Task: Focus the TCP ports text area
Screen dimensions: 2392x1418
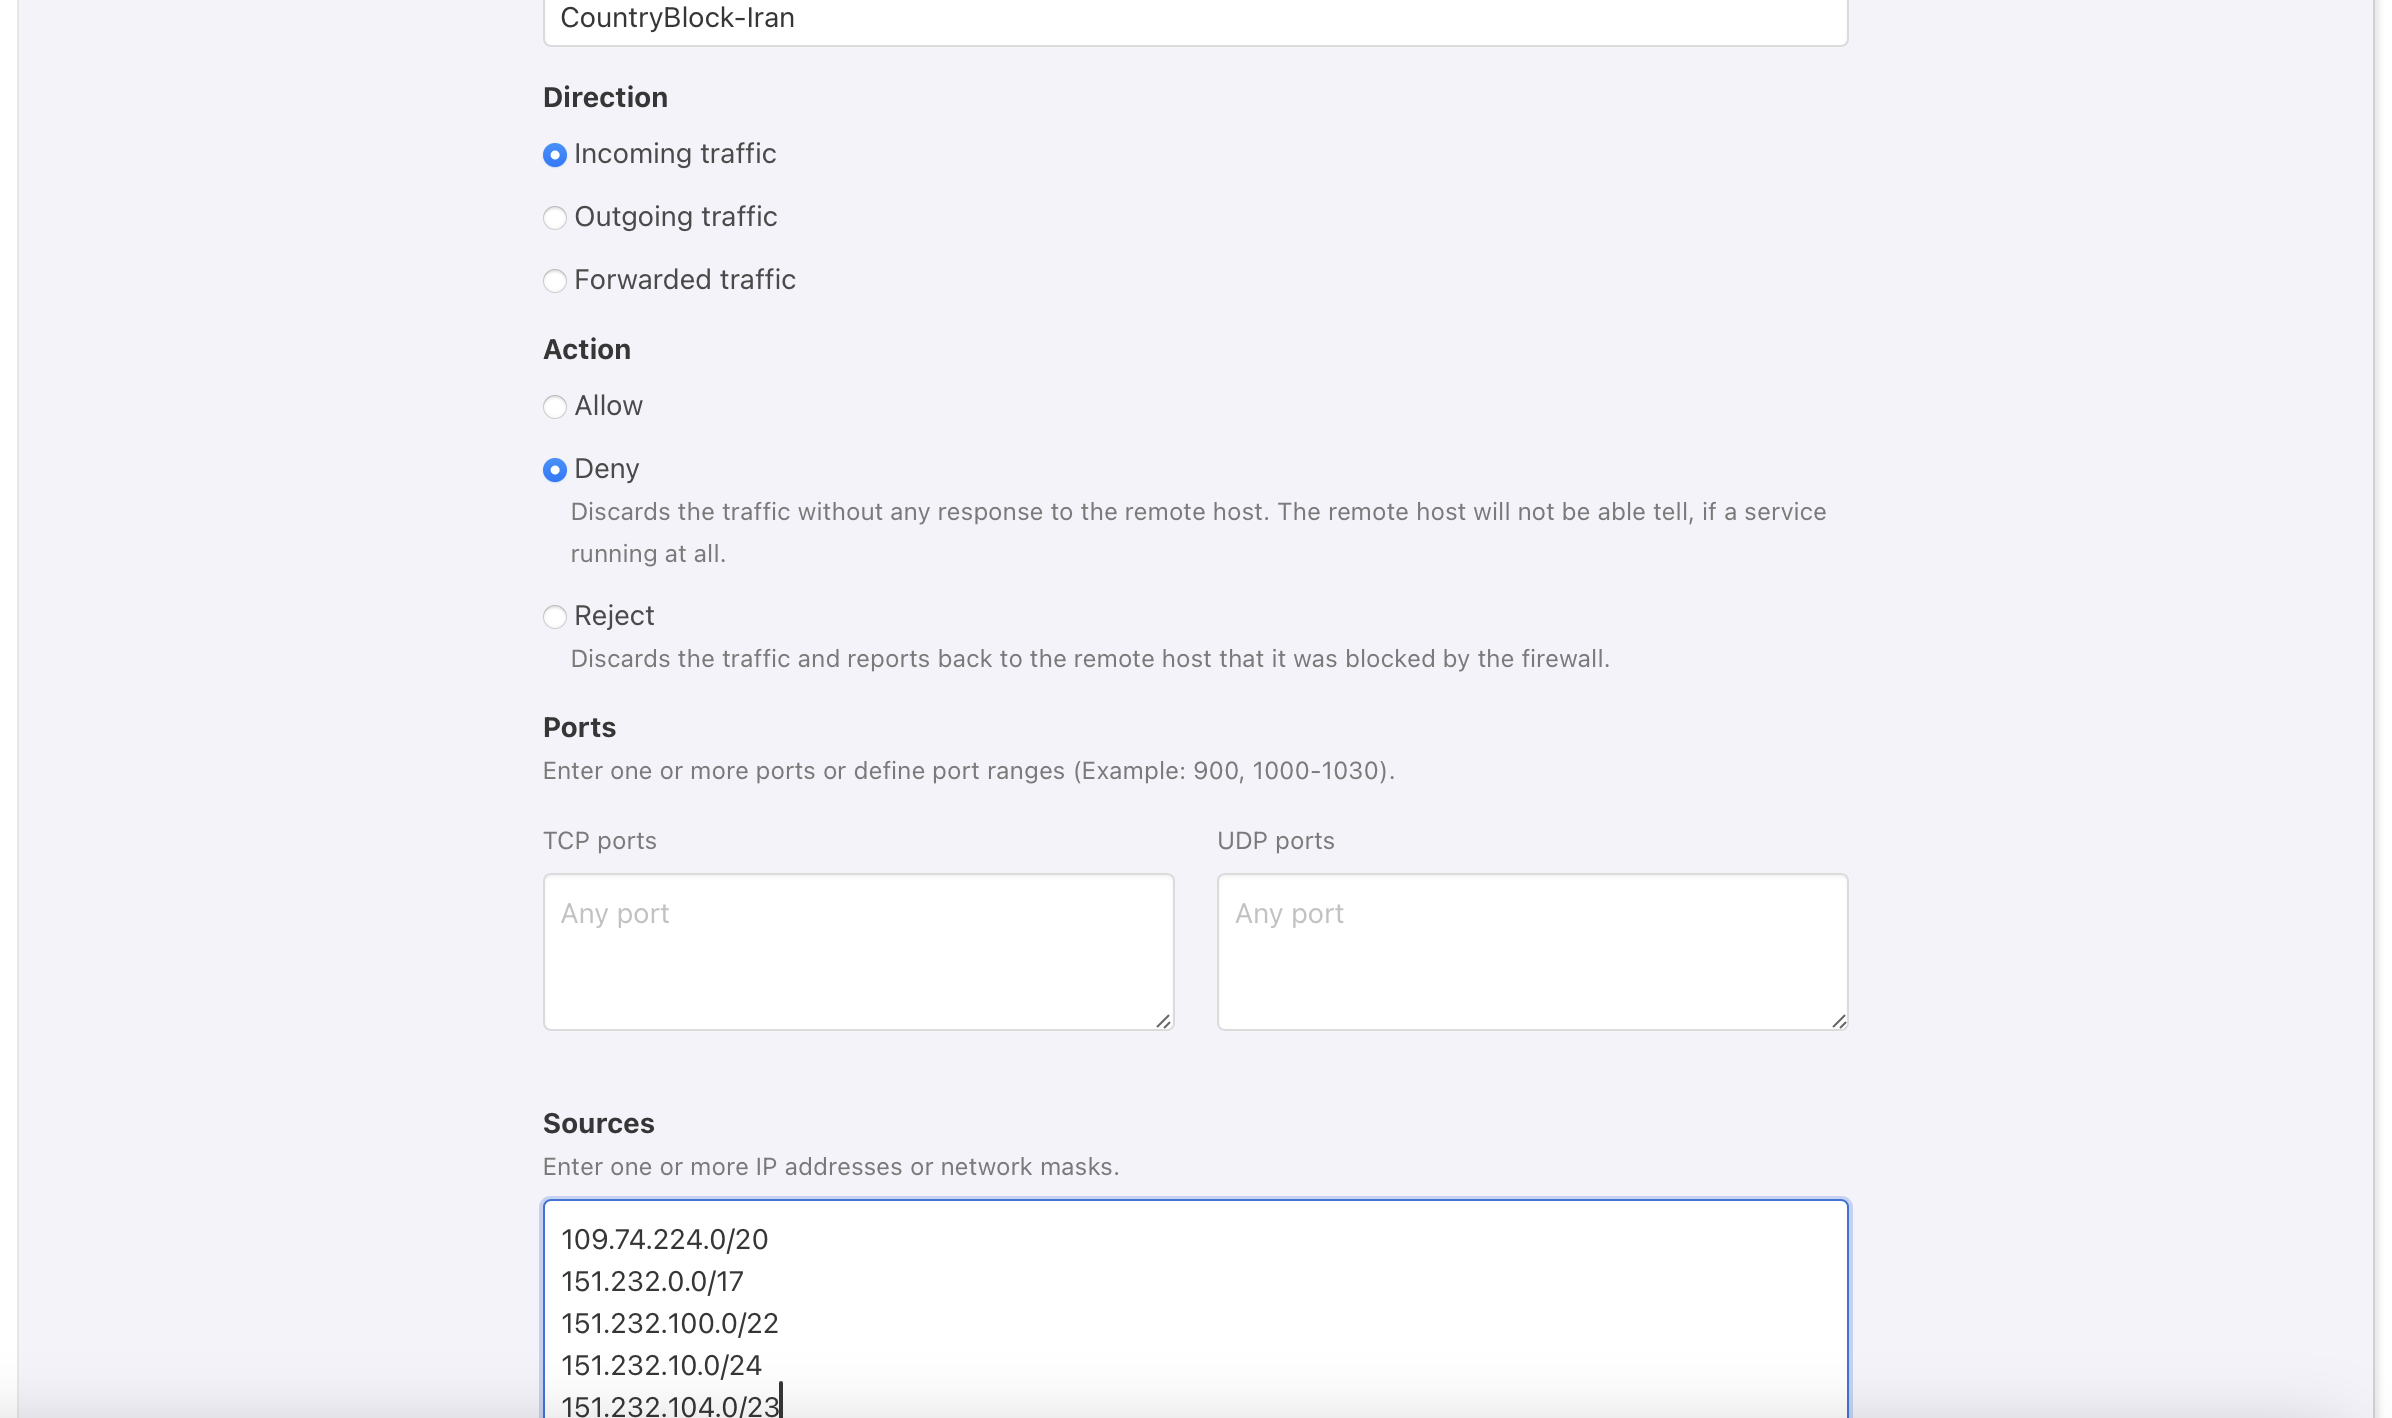Action: coord(858,951)
